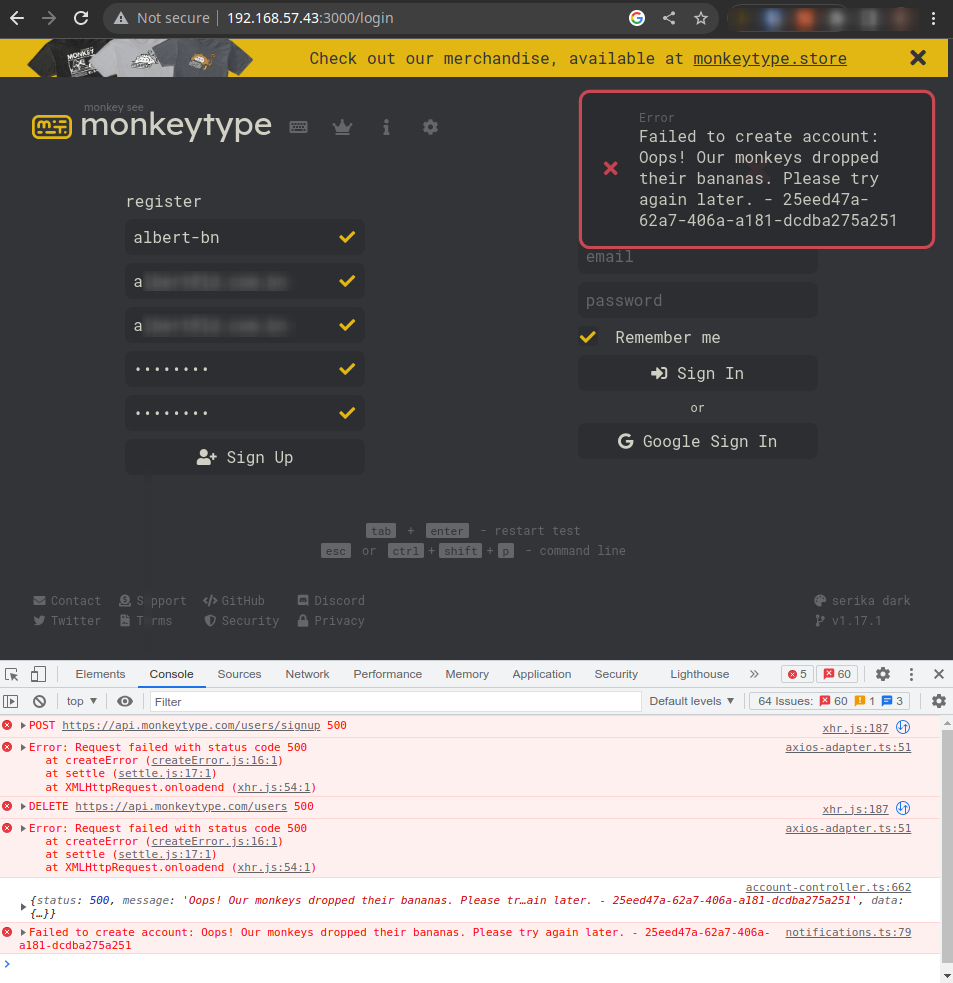Open DevTools customize three-dot menu
The image size is (953, 983).
click(x=911, y=674)
